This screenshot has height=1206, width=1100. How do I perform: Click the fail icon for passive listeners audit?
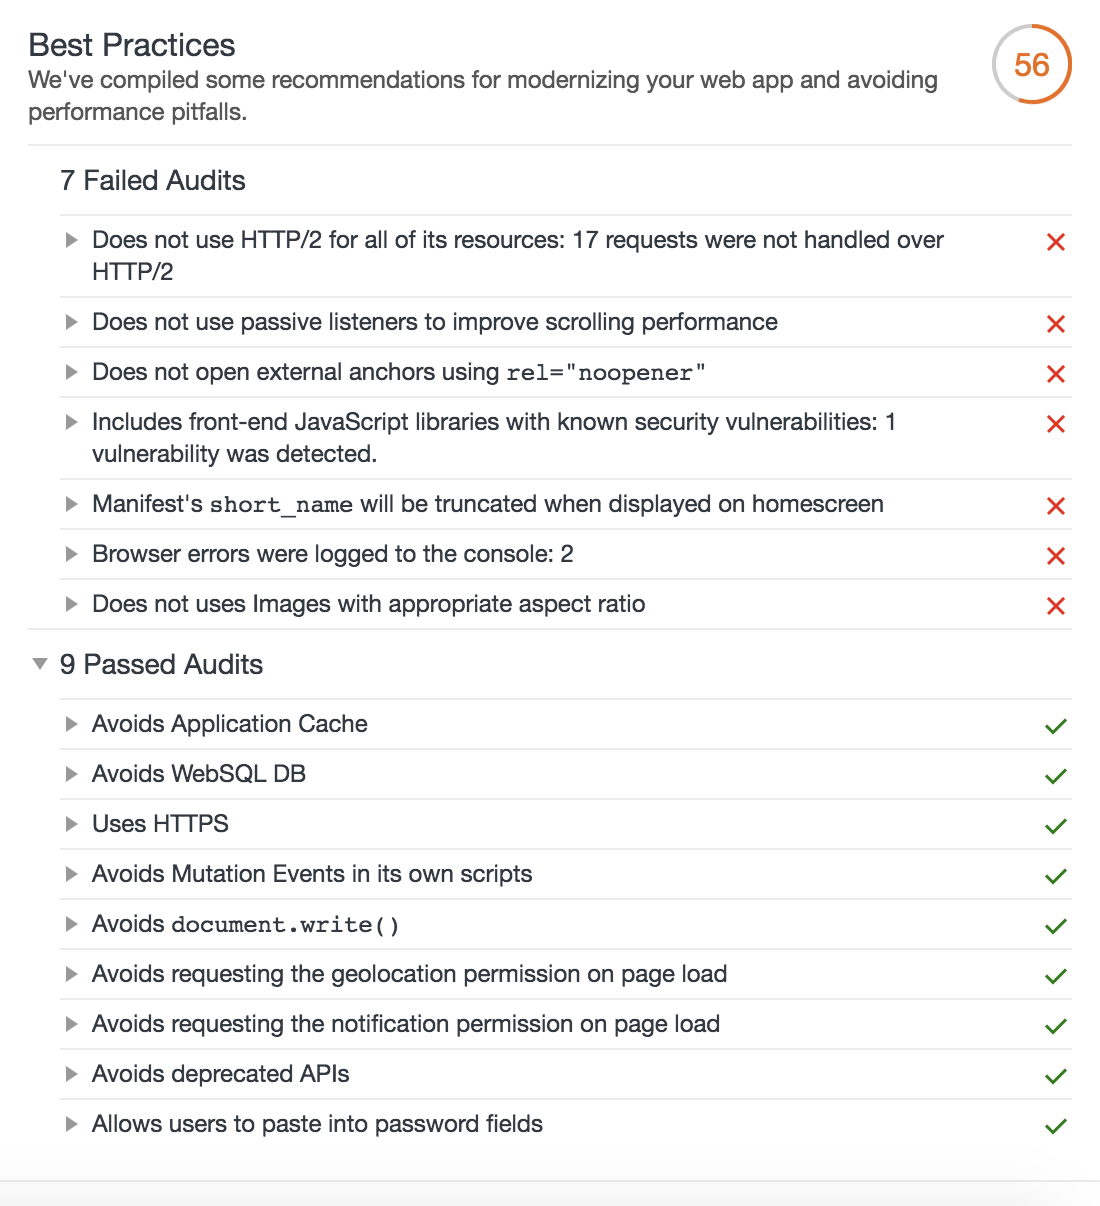point(1055,324)
